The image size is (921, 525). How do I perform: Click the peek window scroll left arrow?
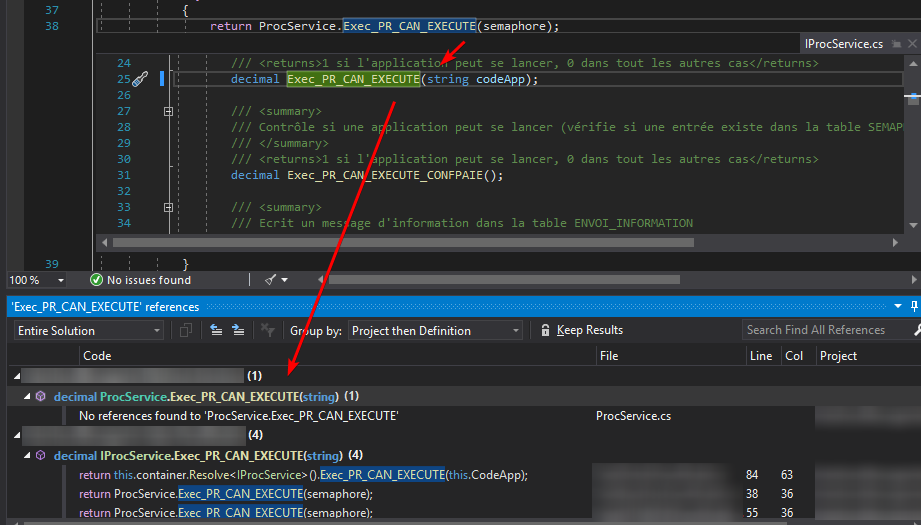(x=105, y=243)
